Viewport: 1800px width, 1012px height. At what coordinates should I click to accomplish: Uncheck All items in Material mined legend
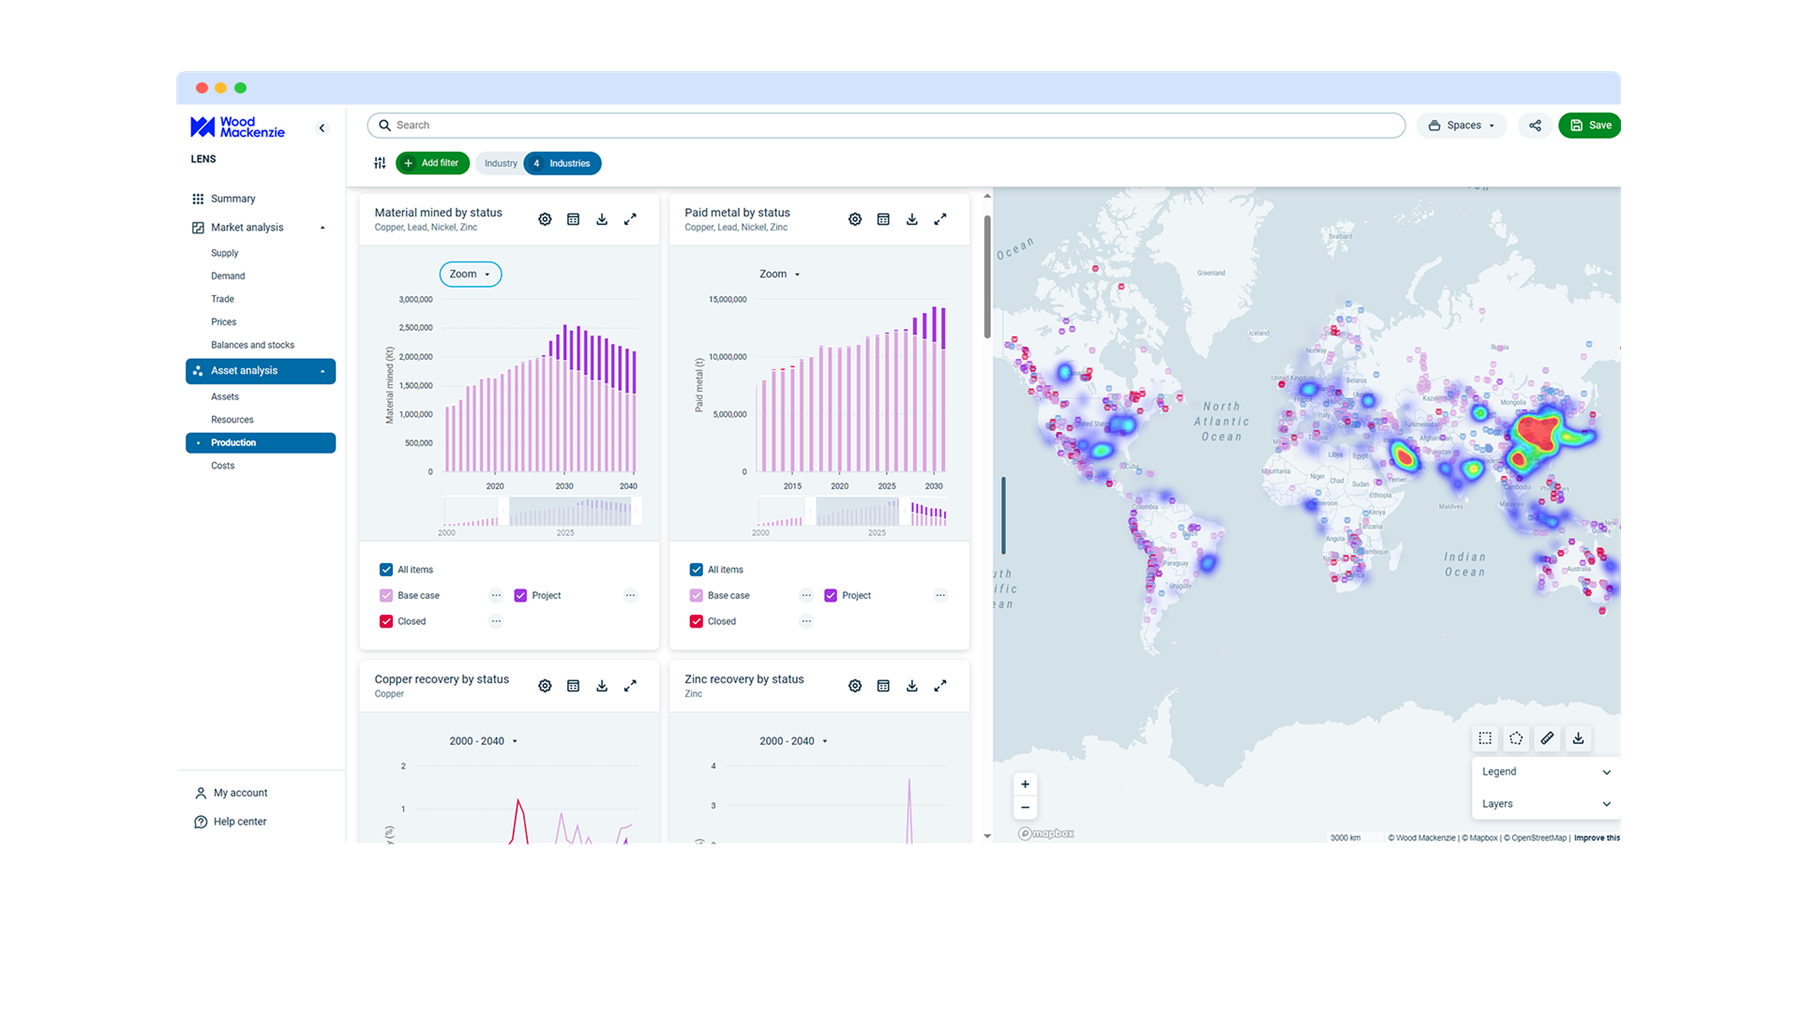(386, 570)
